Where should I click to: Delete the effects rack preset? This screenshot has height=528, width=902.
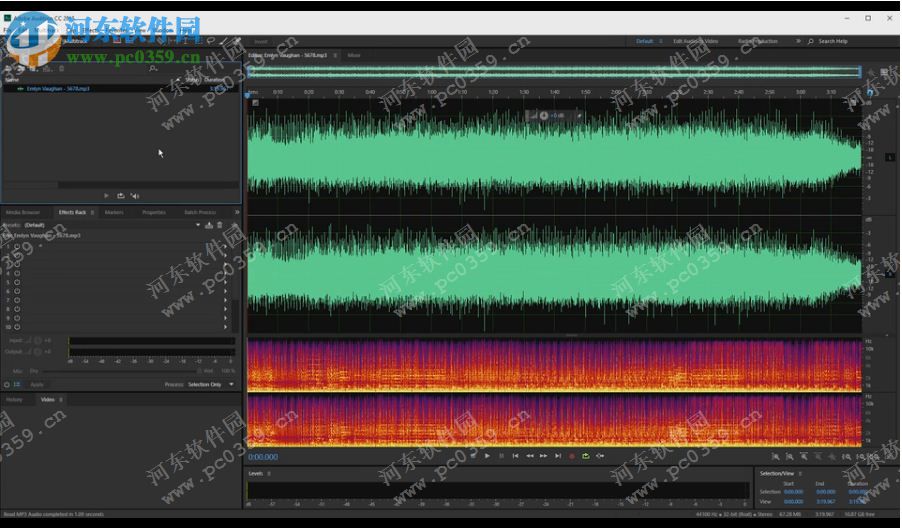pos(219,225)
